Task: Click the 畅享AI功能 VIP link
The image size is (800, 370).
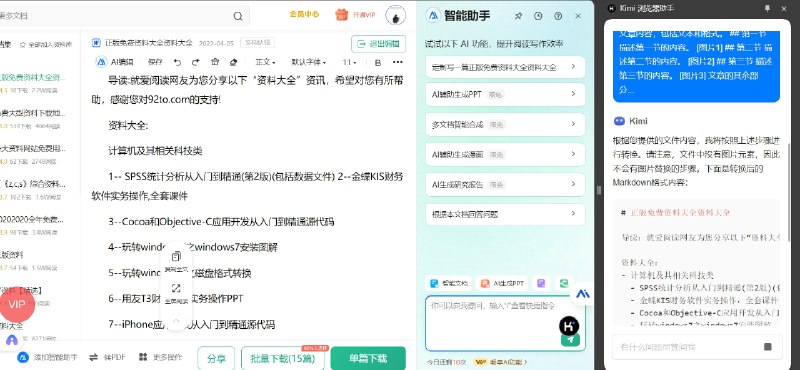Action: pos(501,362)
